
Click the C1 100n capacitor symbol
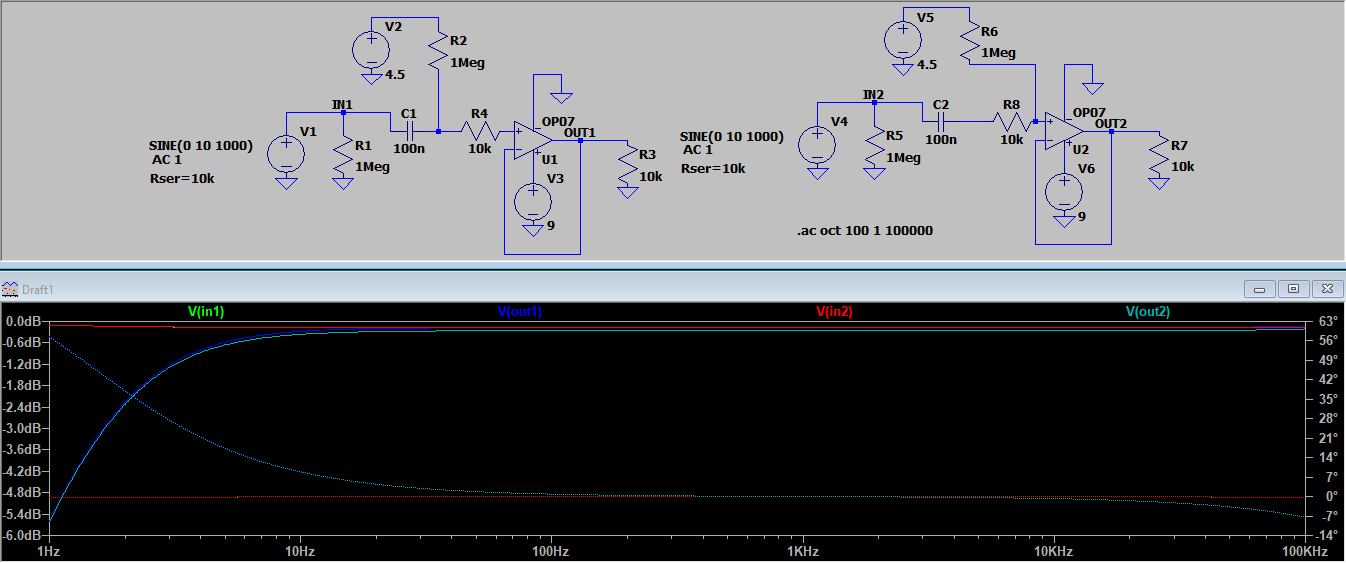[x=409, y=131]
